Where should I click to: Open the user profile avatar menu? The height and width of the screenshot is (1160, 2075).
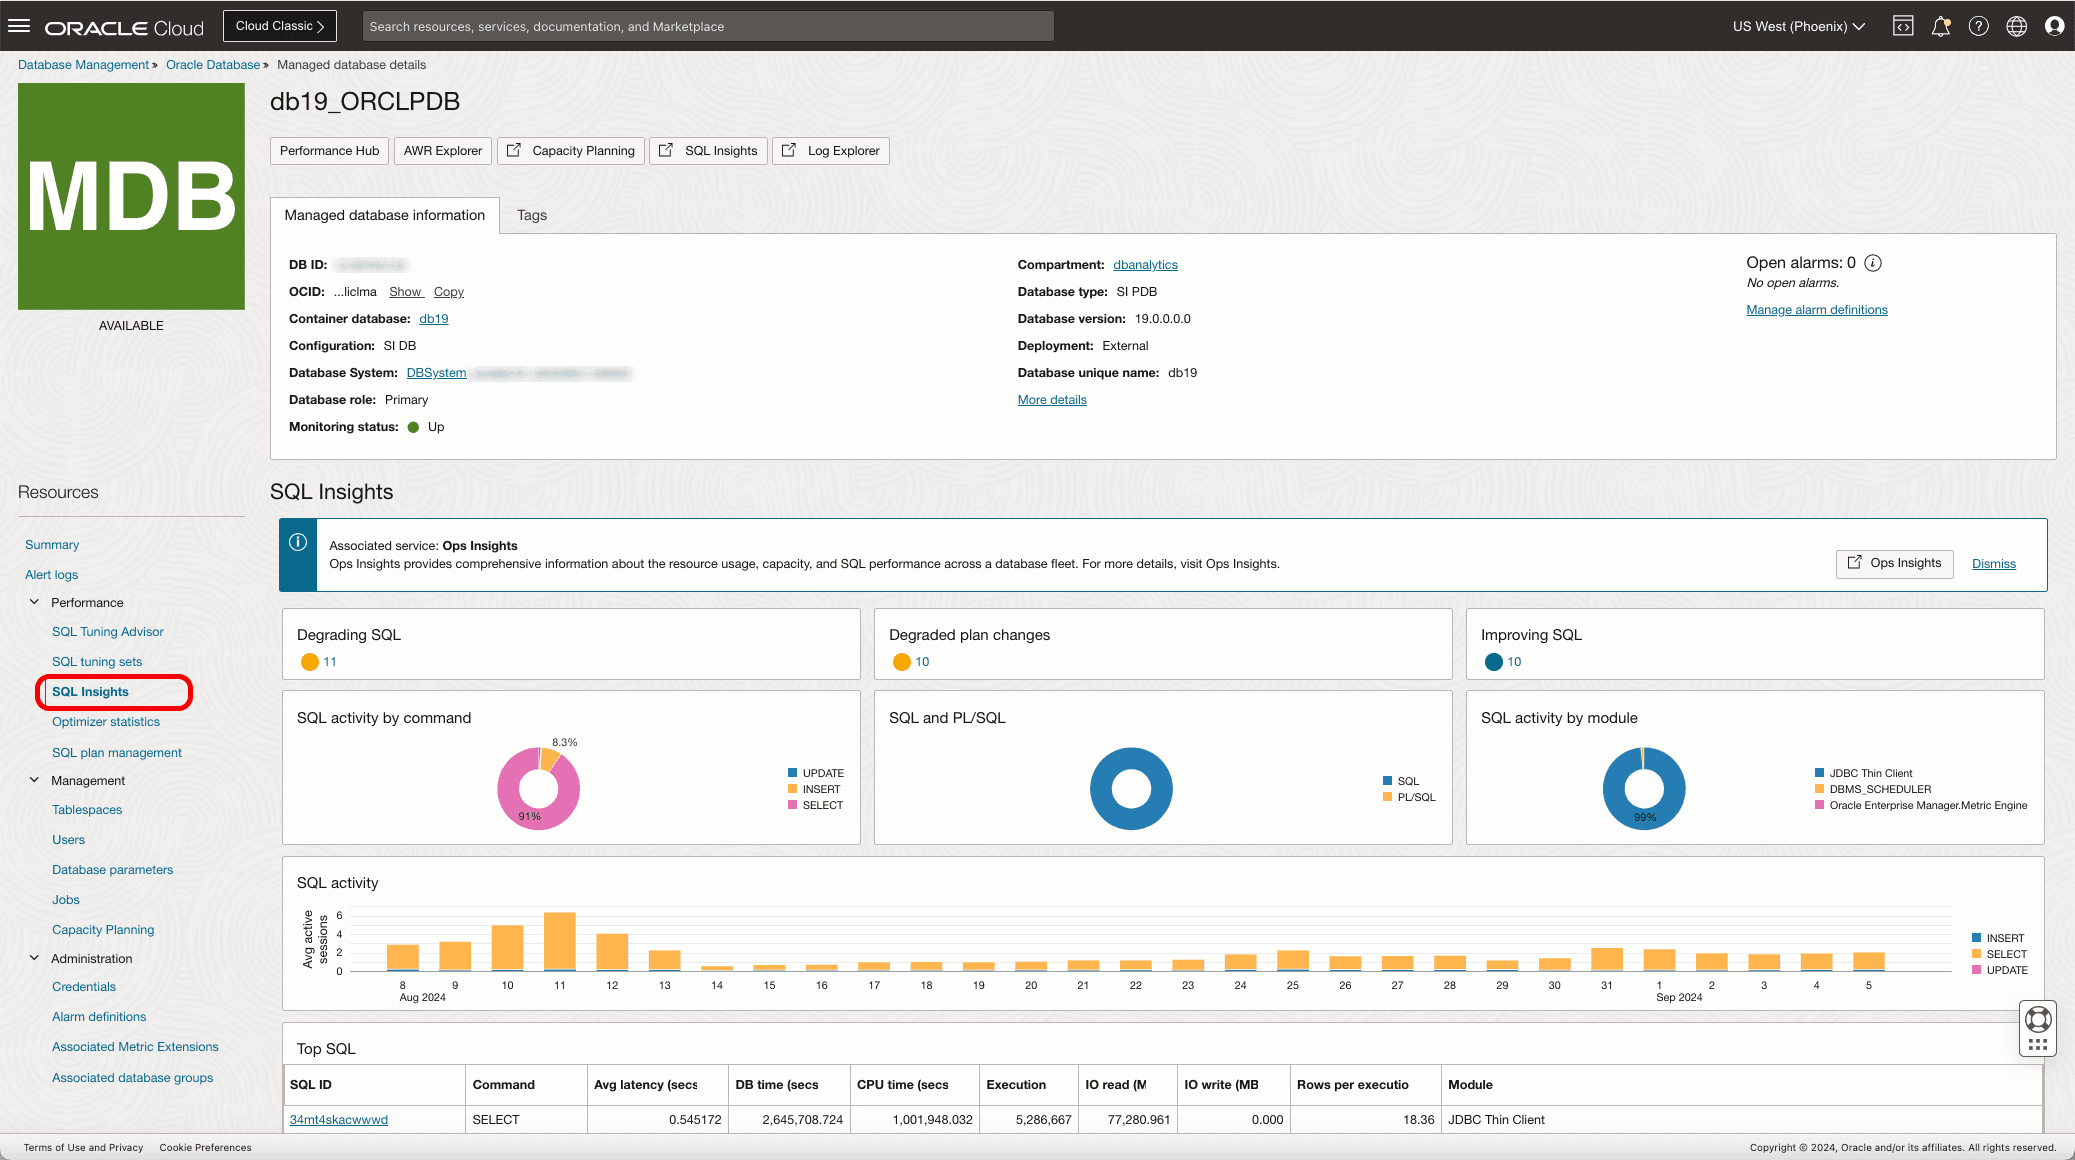click(2055, 25)
